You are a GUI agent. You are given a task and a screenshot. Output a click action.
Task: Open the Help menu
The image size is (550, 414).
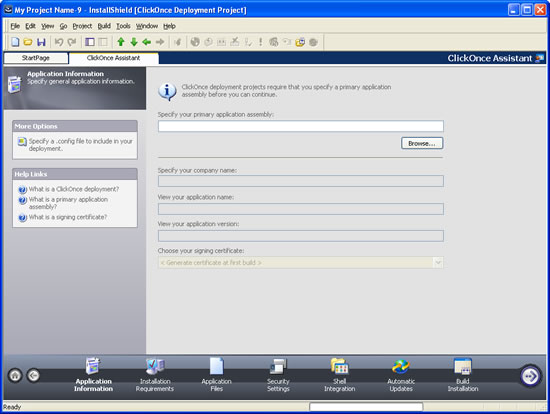(169, 26)
